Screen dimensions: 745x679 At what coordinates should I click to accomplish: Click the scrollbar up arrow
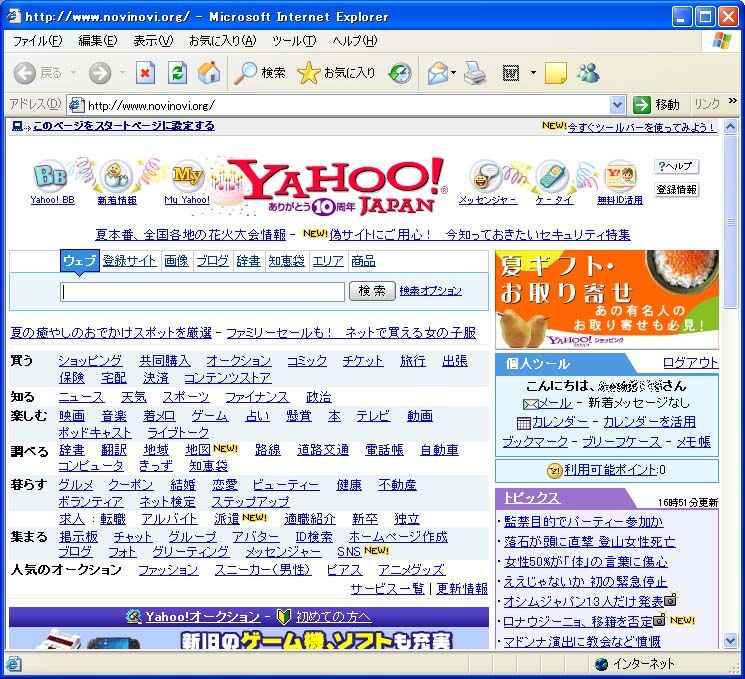click(731, 126)
